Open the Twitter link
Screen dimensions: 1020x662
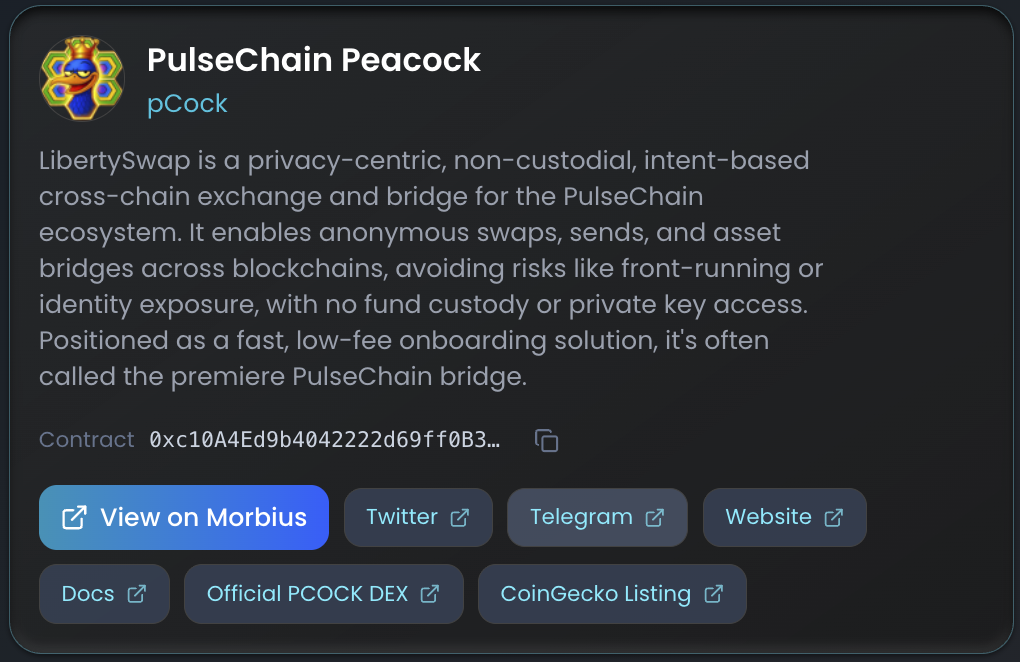point(402,517)
